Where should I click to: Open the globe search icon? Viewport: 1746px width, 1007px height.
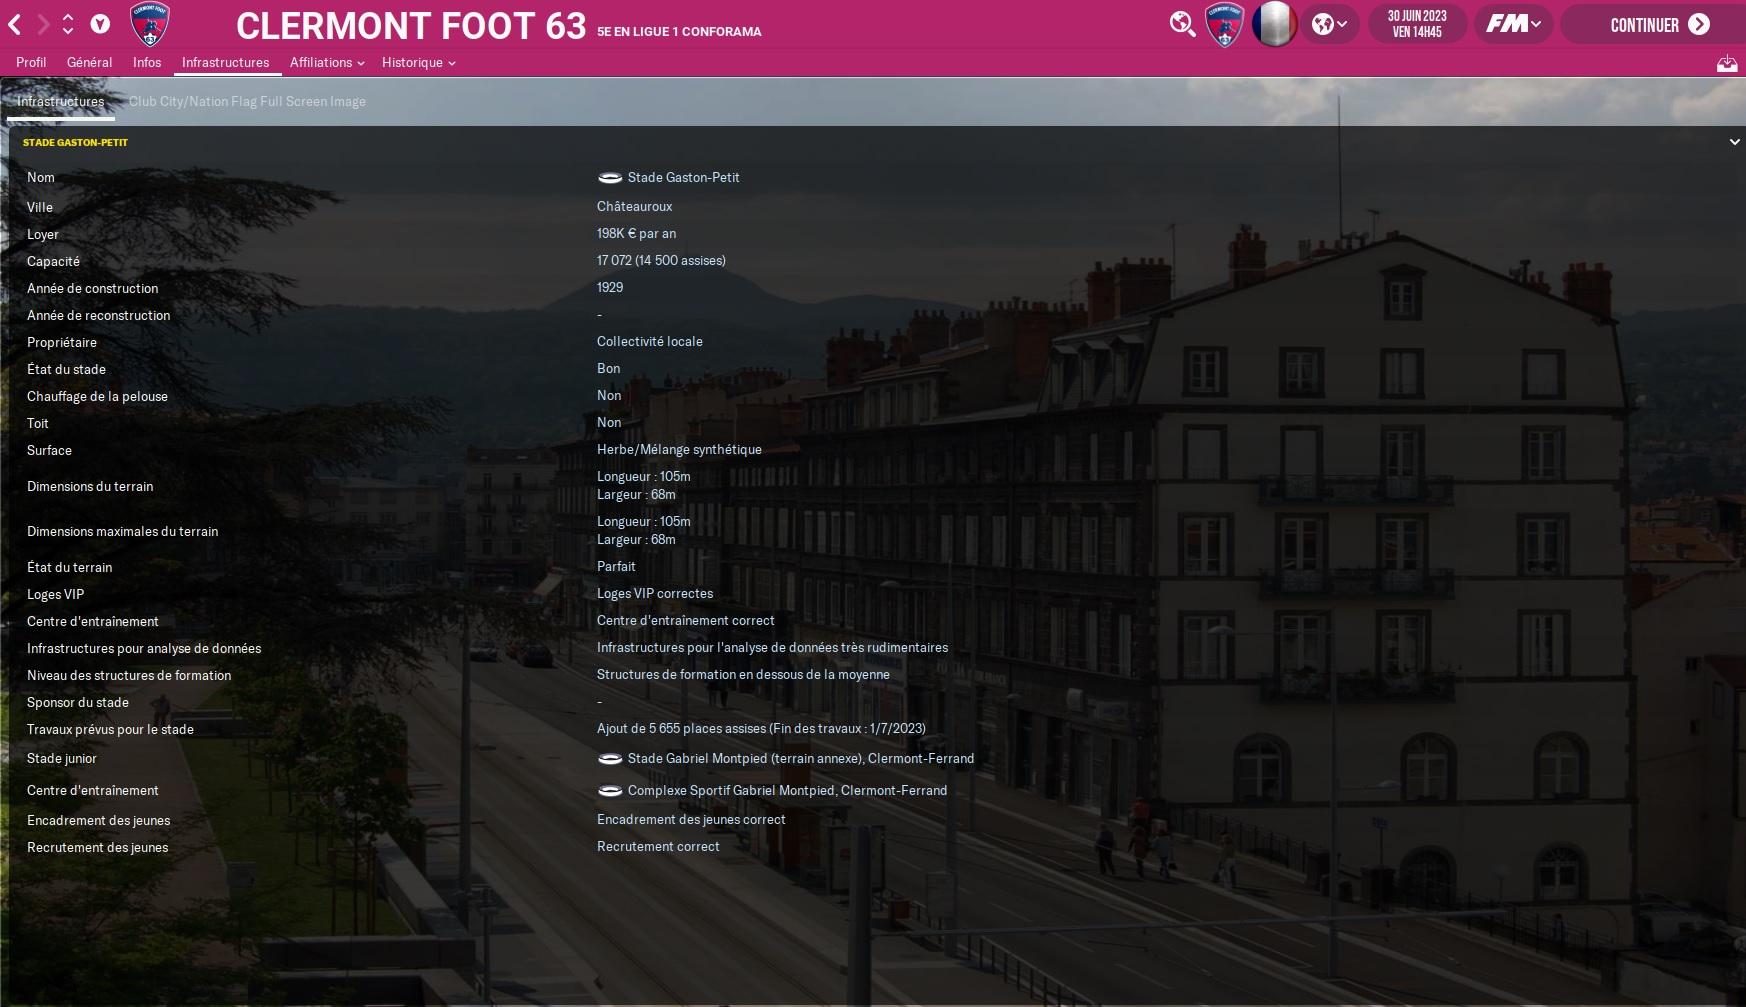click(1182, 24)
